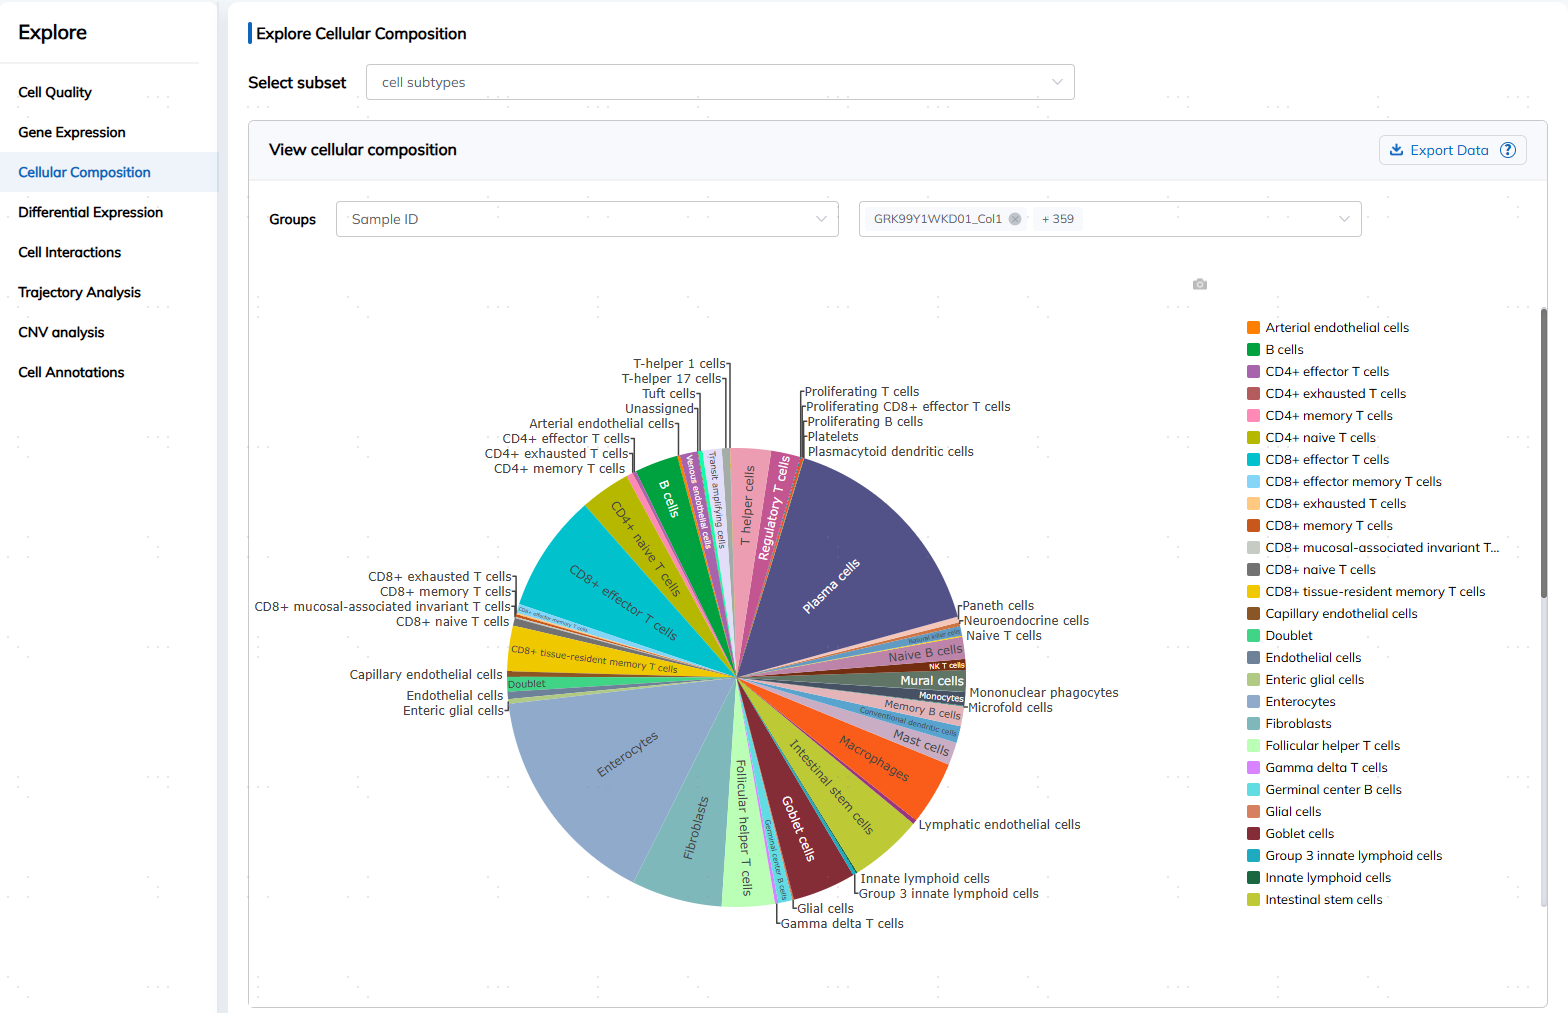Go to Differential Expression page
Image resolution: width=1568 pixels, height=1013 pixels.
coord(90,212)
